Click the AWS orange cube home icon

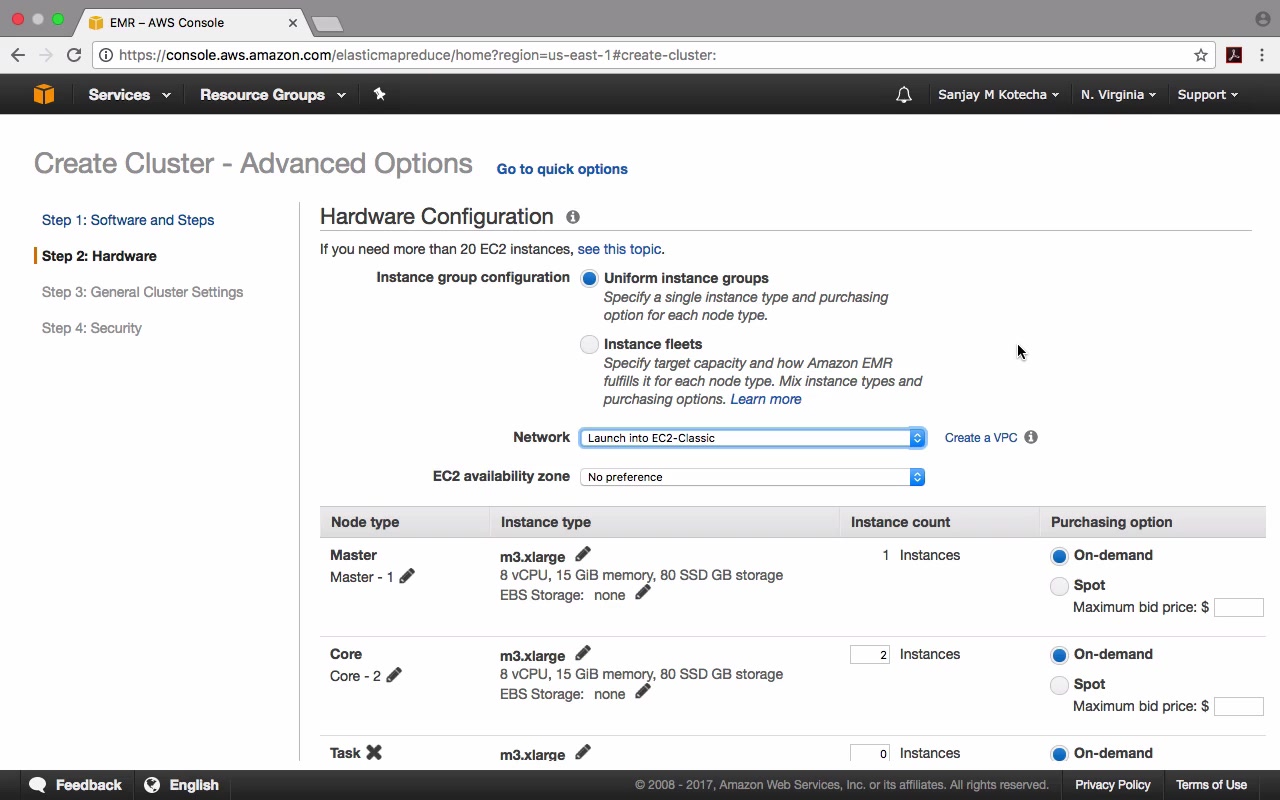(44, 94)
